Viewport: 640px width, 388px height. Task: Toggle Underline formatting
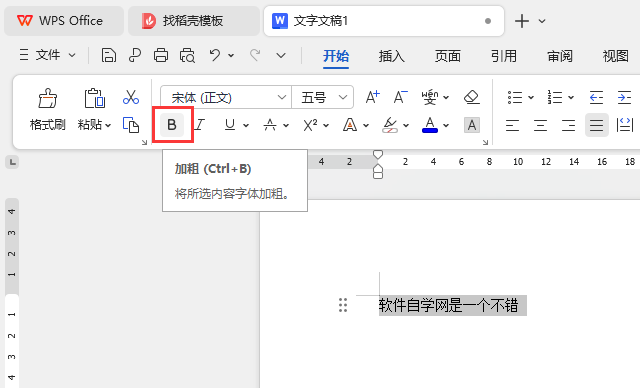point(230,125)
